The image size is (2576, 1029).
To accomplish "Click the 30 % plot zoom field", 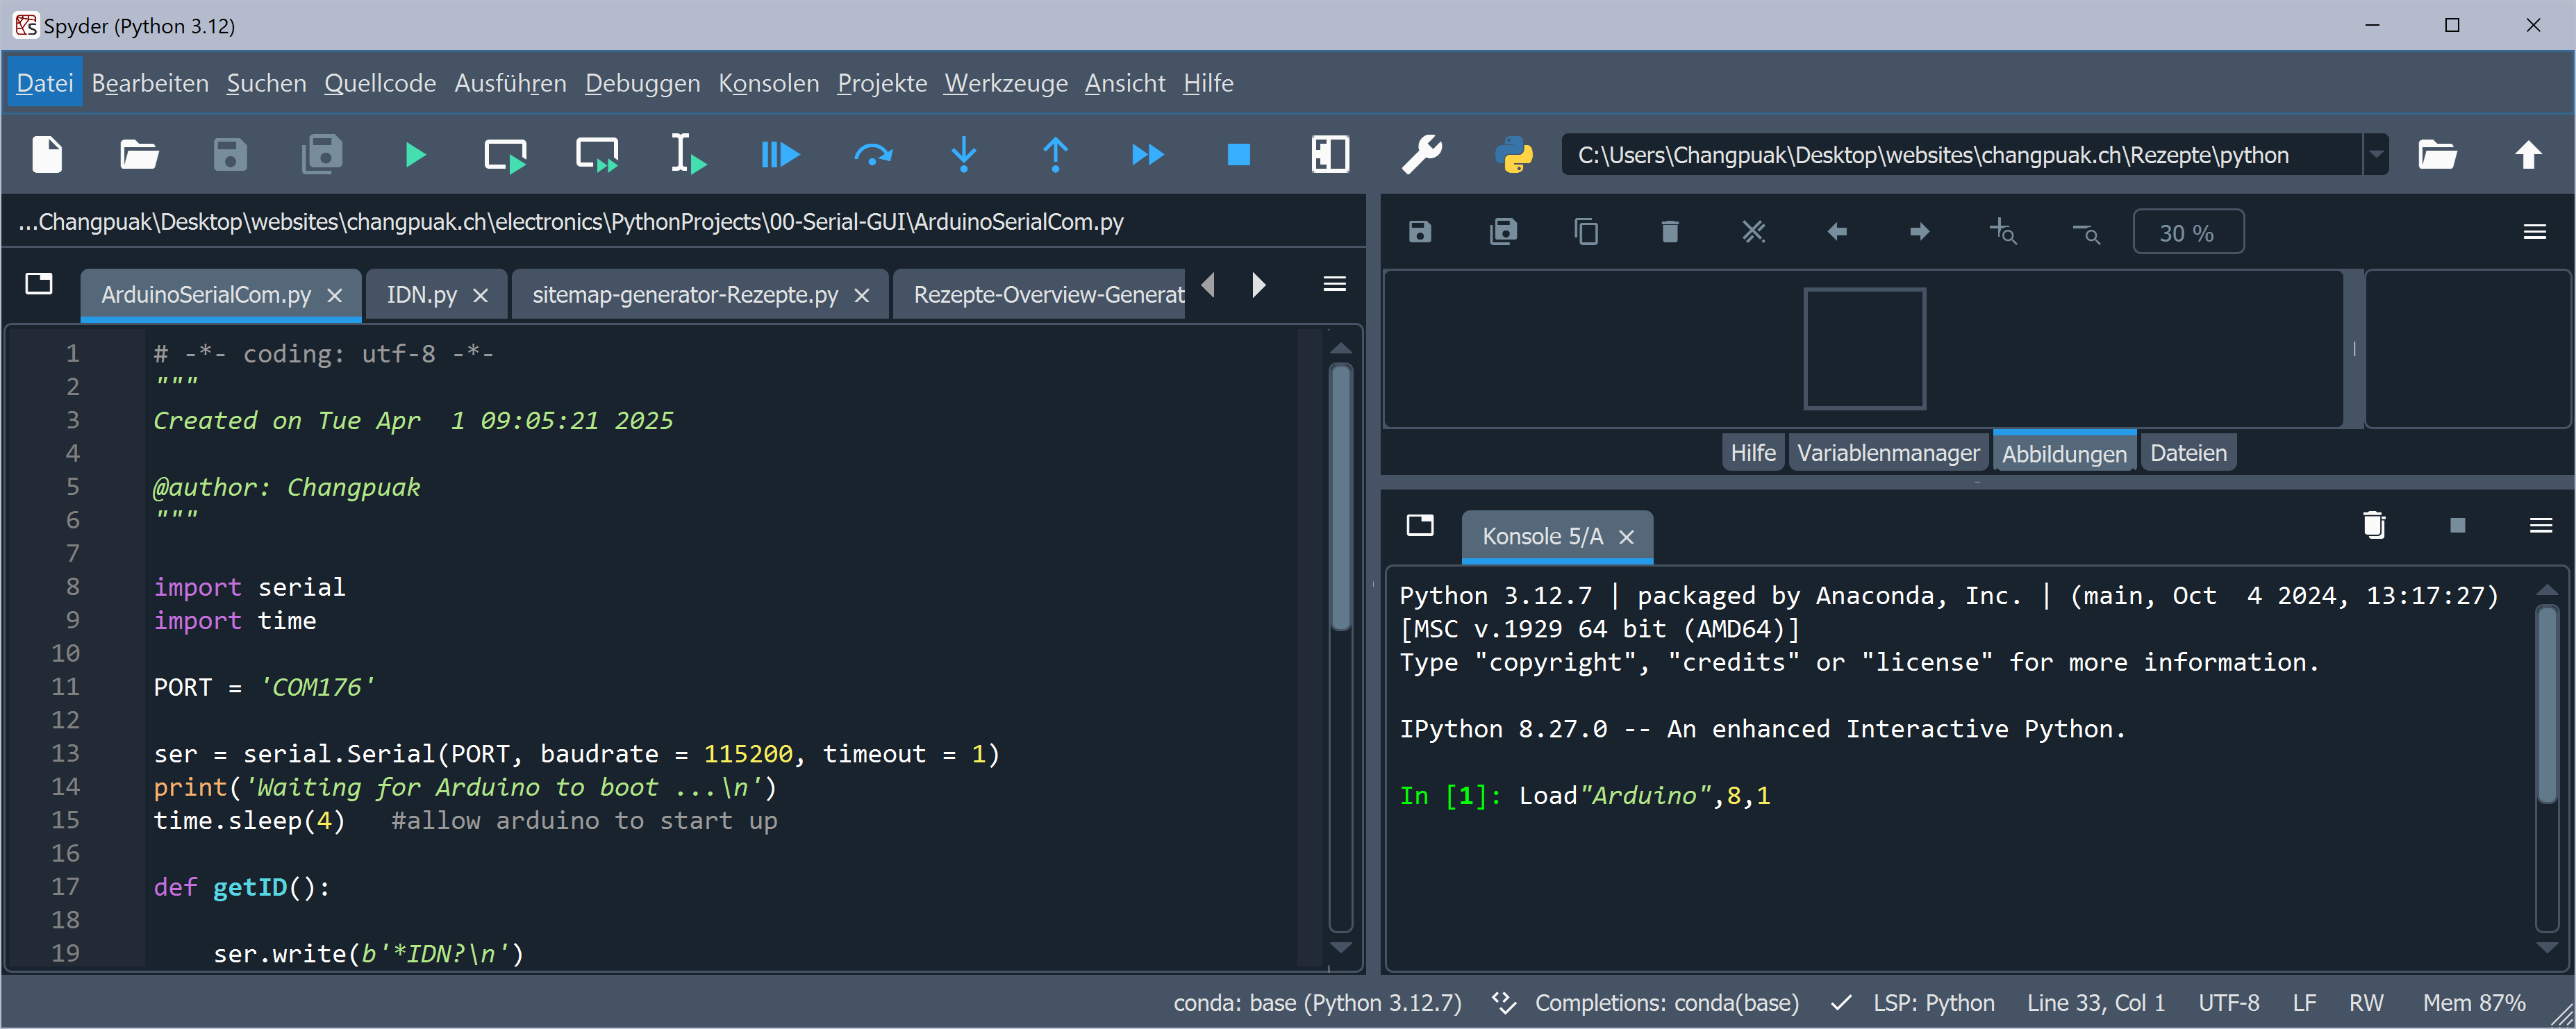I will click(2188, 233).
